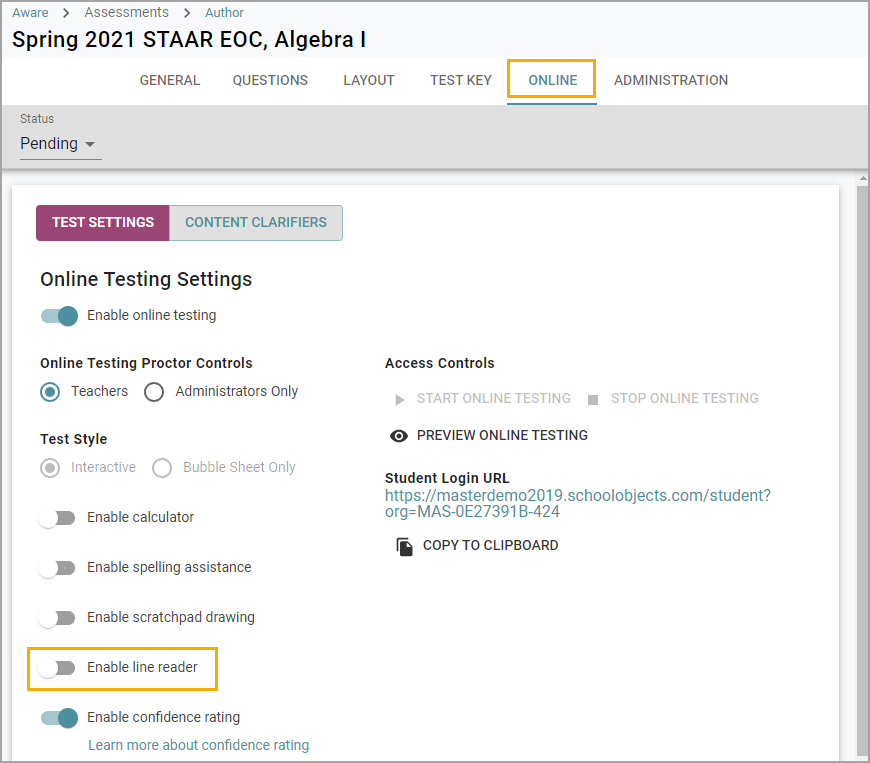The width and height of the screenshot is (870, 763).
Task: Switch to Content Clarifiers section
Action: tap(256, 223)
